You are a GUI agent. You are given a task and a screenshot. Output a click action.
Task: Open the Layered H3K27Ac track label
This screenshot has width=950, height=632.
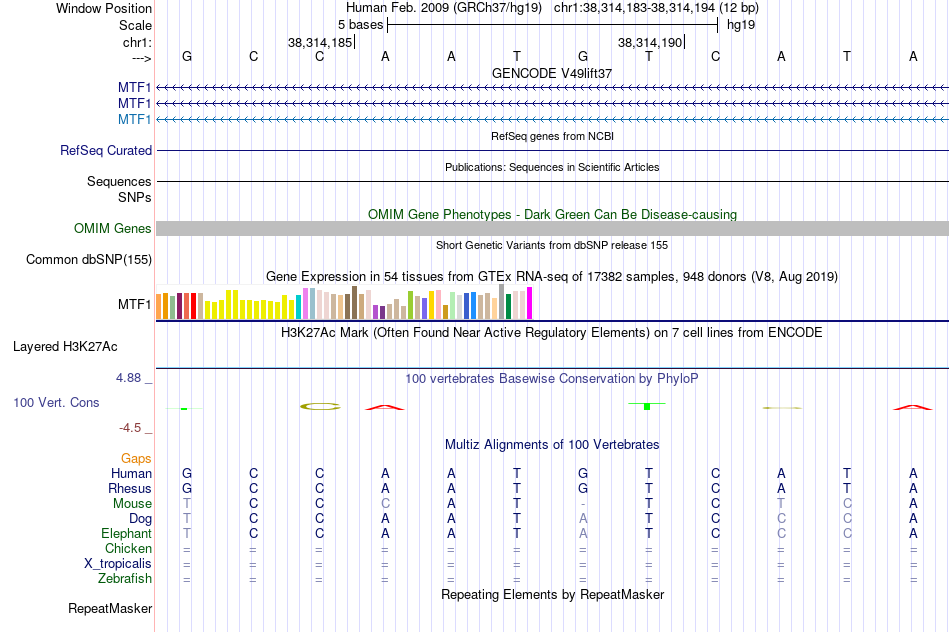[65, 347]
